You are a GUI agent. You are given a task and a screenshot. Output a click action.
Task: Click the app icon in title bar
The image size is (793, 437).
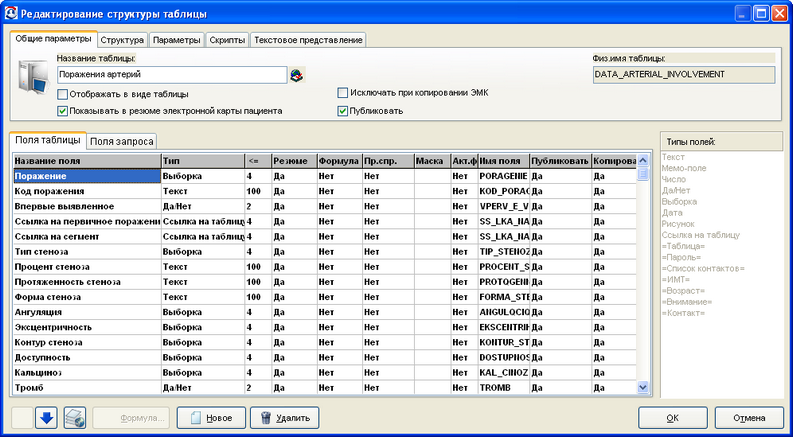(x=11, y=14)
